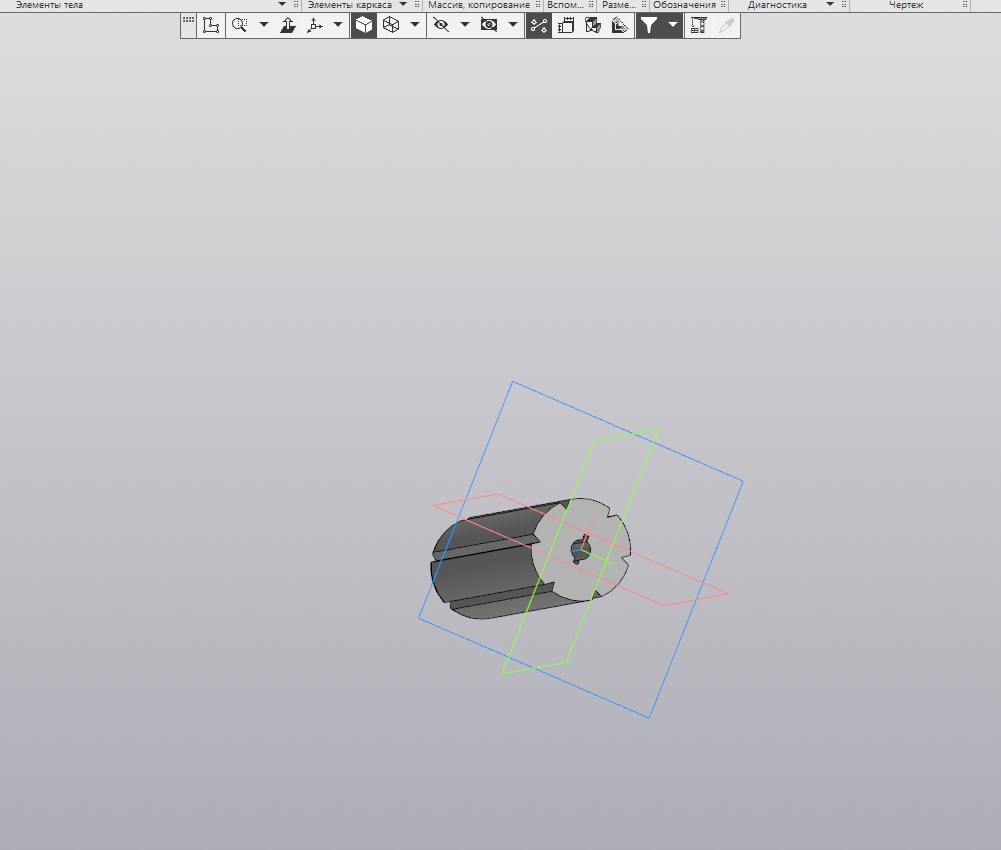Click grip dots next to 'Чертеж'
The height and width of the screenshot is (850, 1001).
pyautogui.click(x=965, y=4)
